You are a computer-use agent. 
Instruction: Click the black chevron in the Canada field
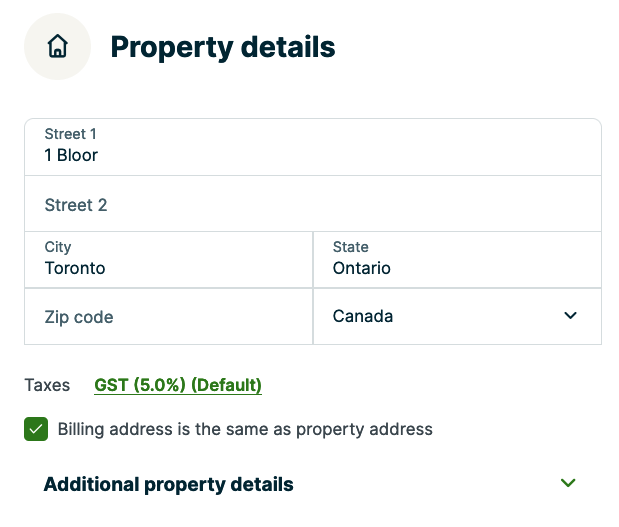point(570,316)
